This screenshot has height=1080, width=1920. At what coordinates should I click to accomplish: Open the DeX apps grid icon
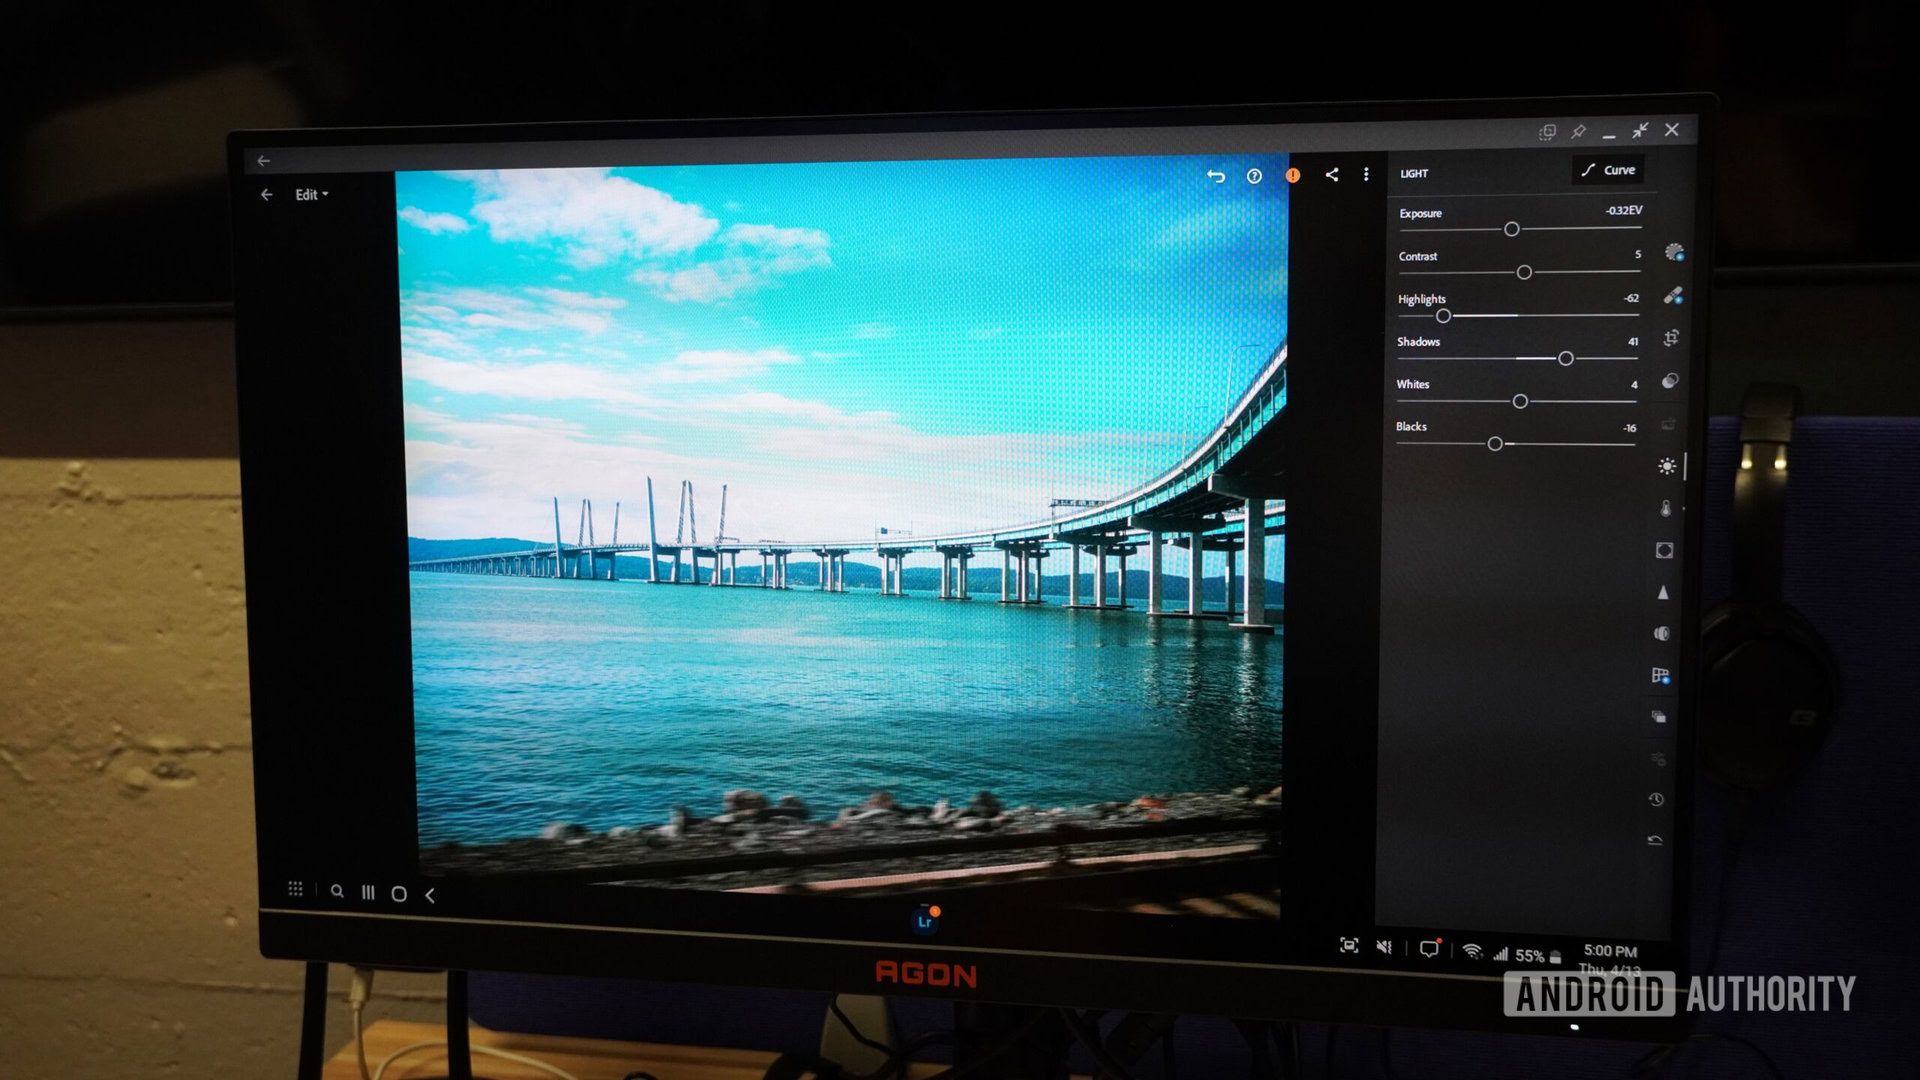click(295, 888)
